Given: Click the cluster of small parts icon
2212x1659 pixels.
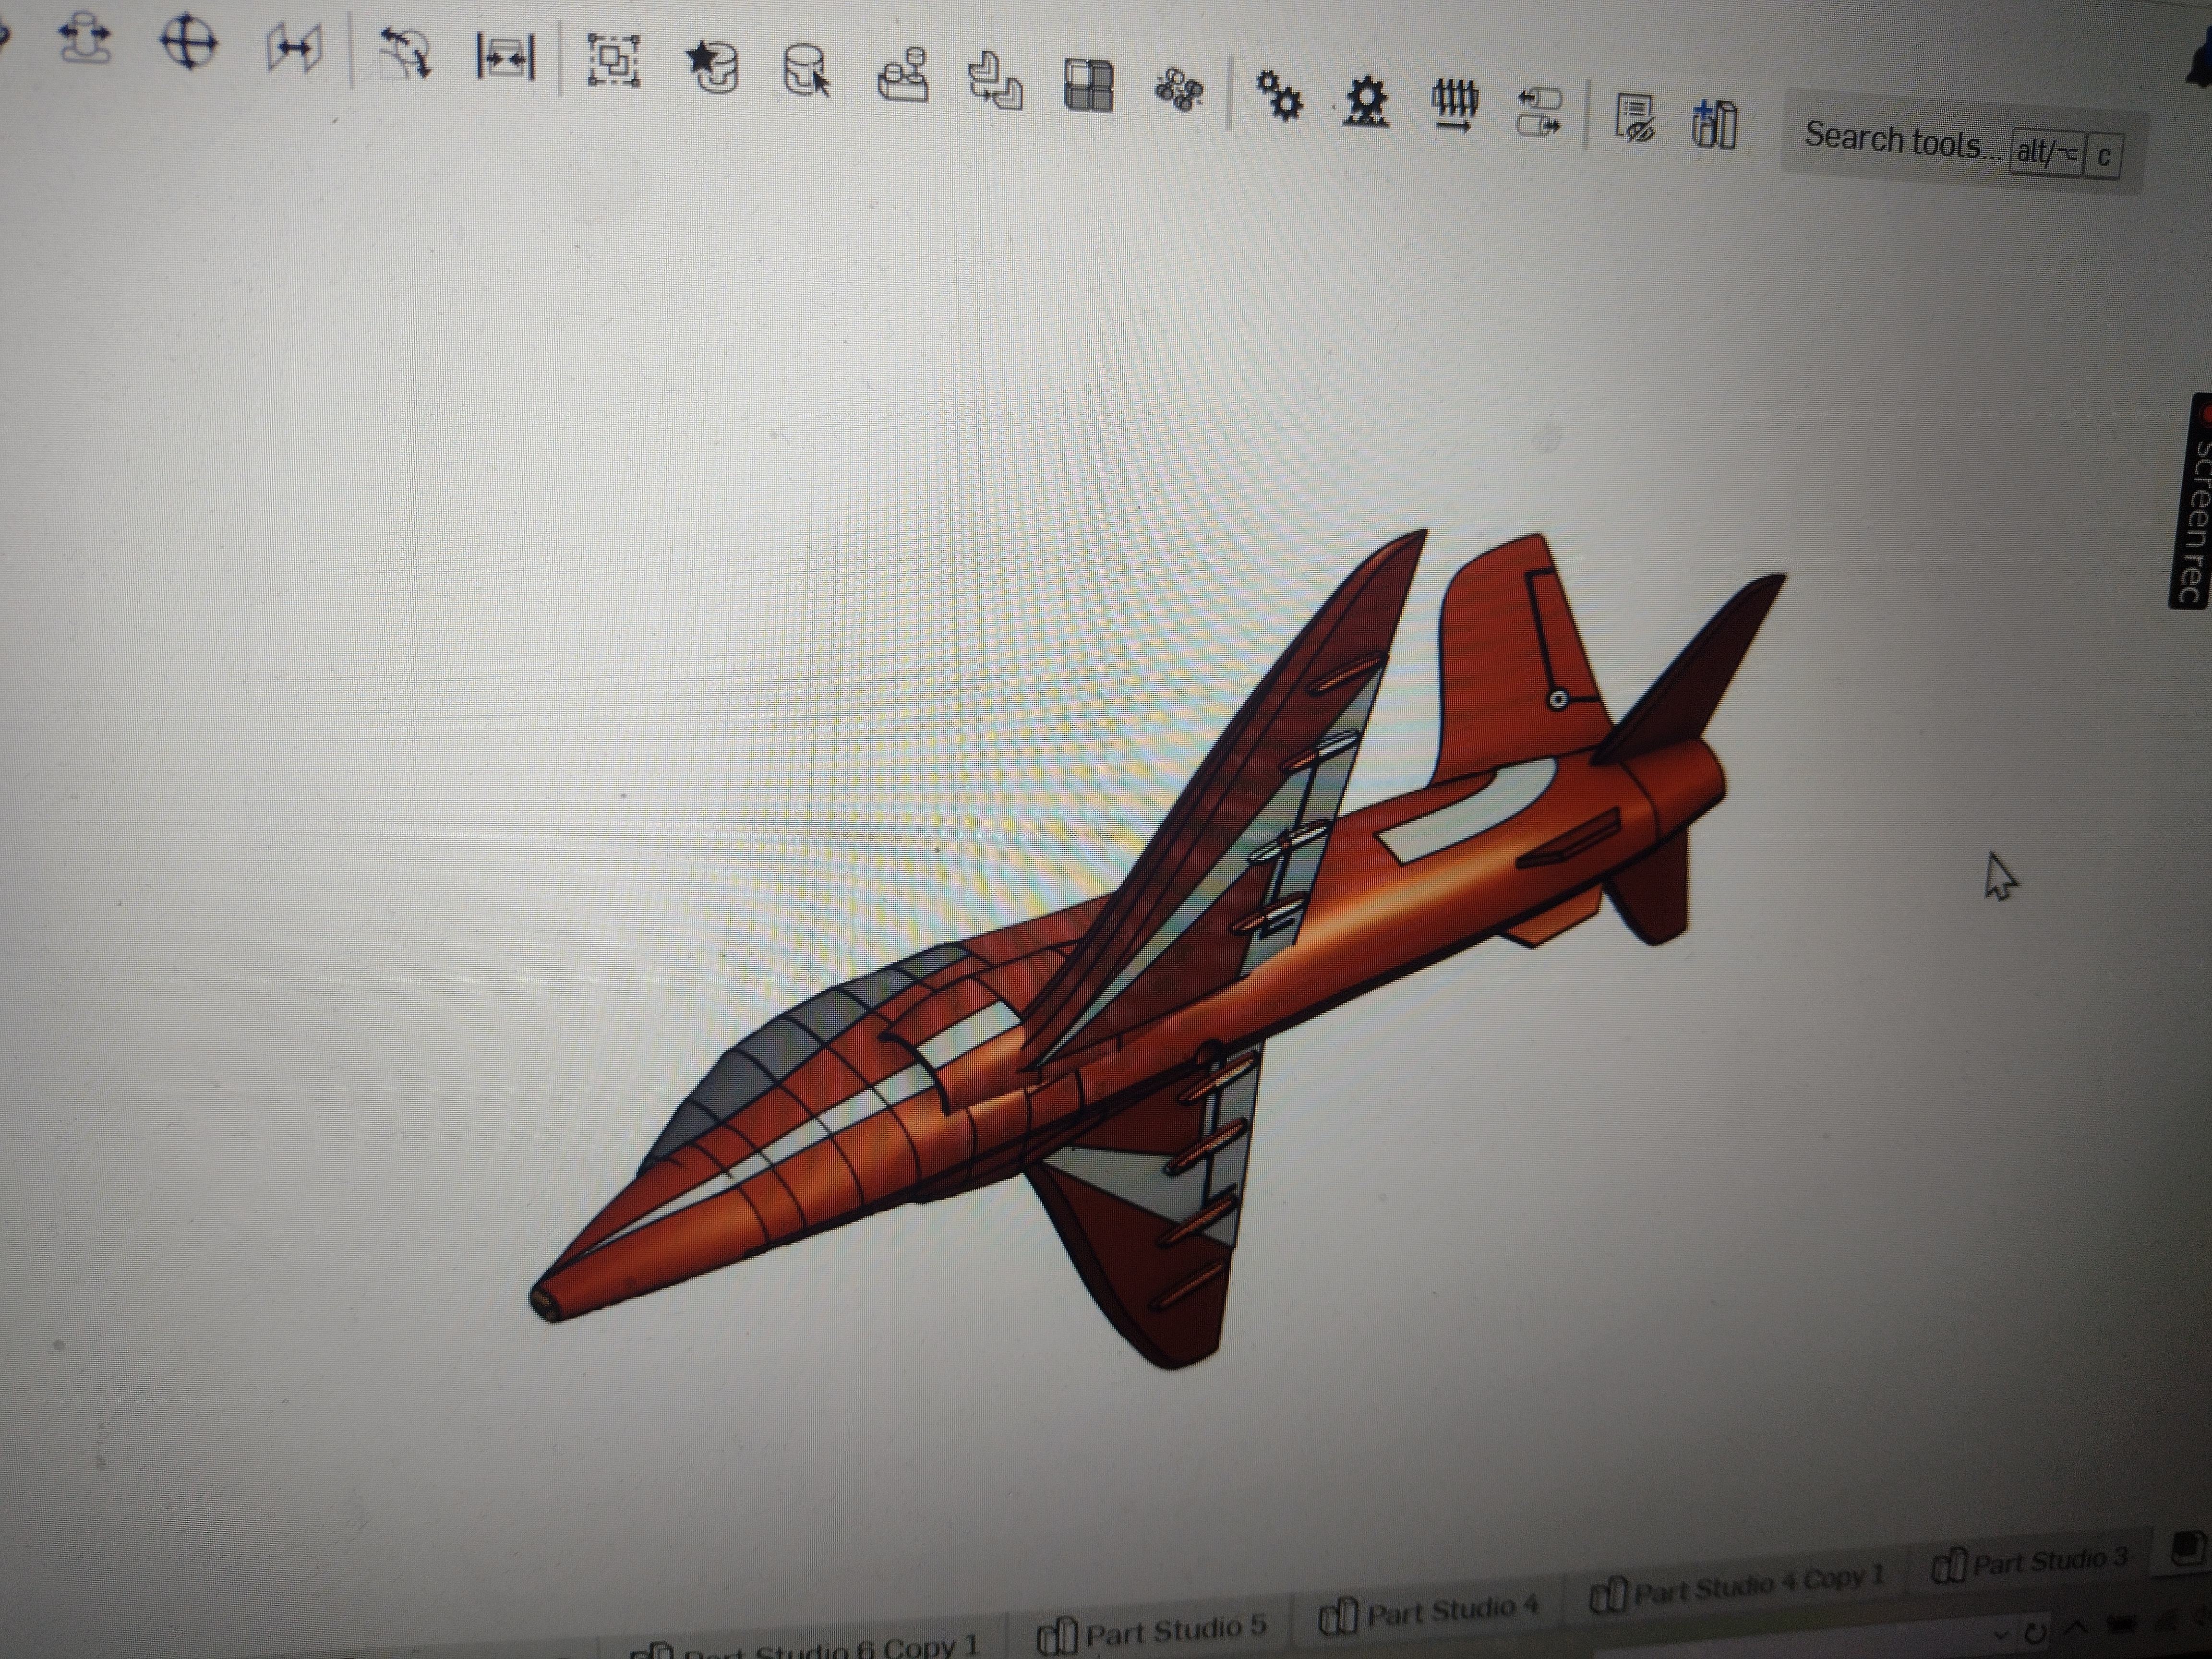Looking at the screenshot, I should tap(1179, 90).
